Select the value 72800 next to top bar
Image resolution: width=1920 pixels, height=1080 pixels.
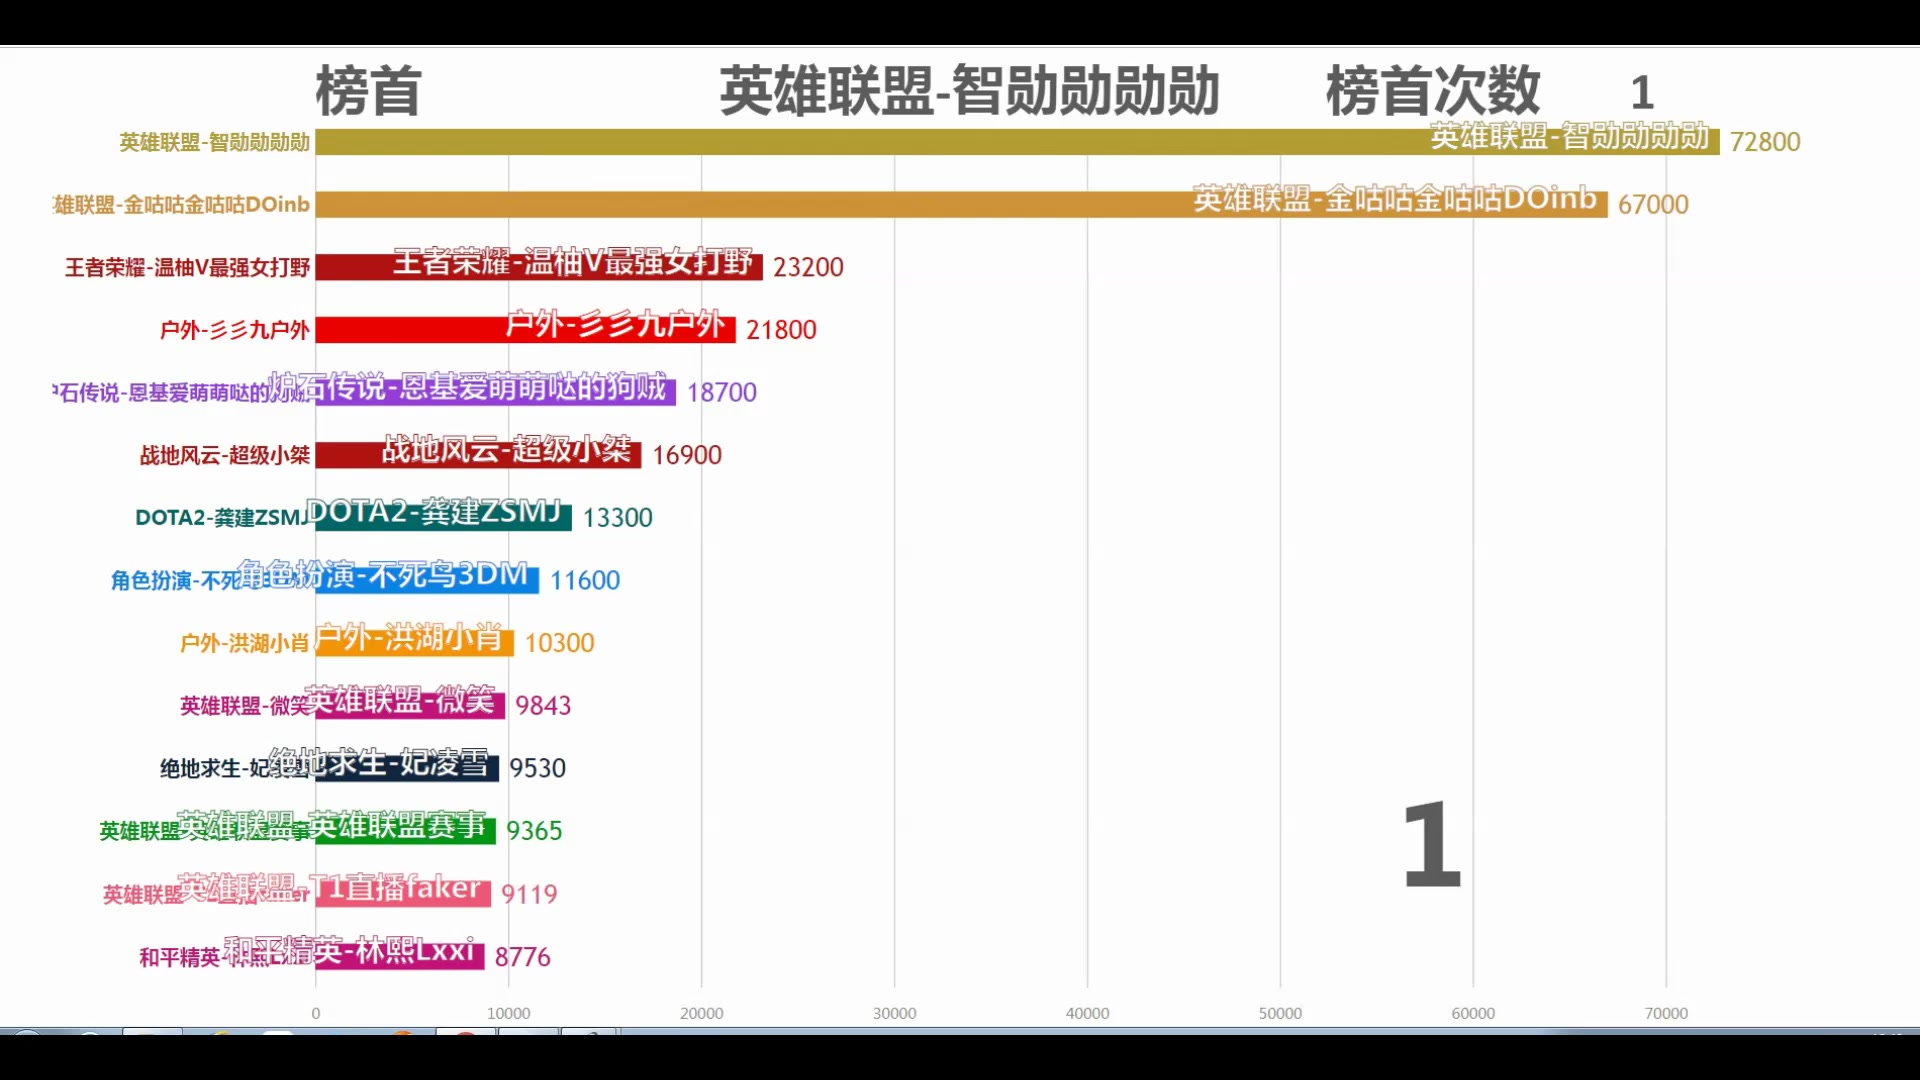pos(1768,141)
